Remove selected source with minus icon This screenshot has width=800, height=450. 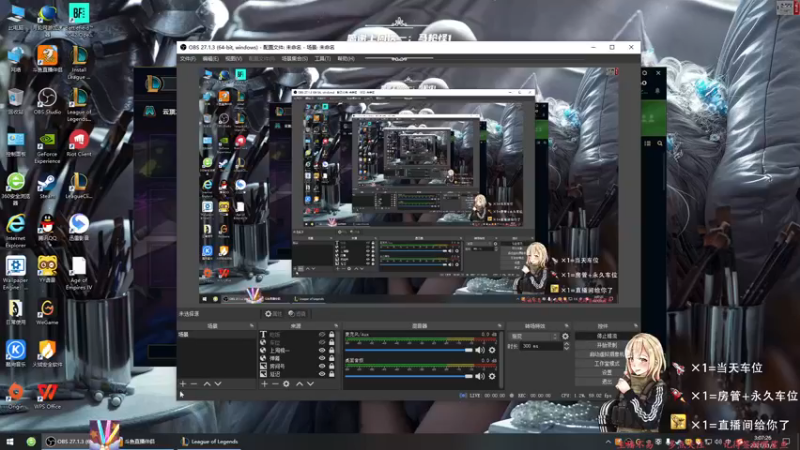[275, 384]
